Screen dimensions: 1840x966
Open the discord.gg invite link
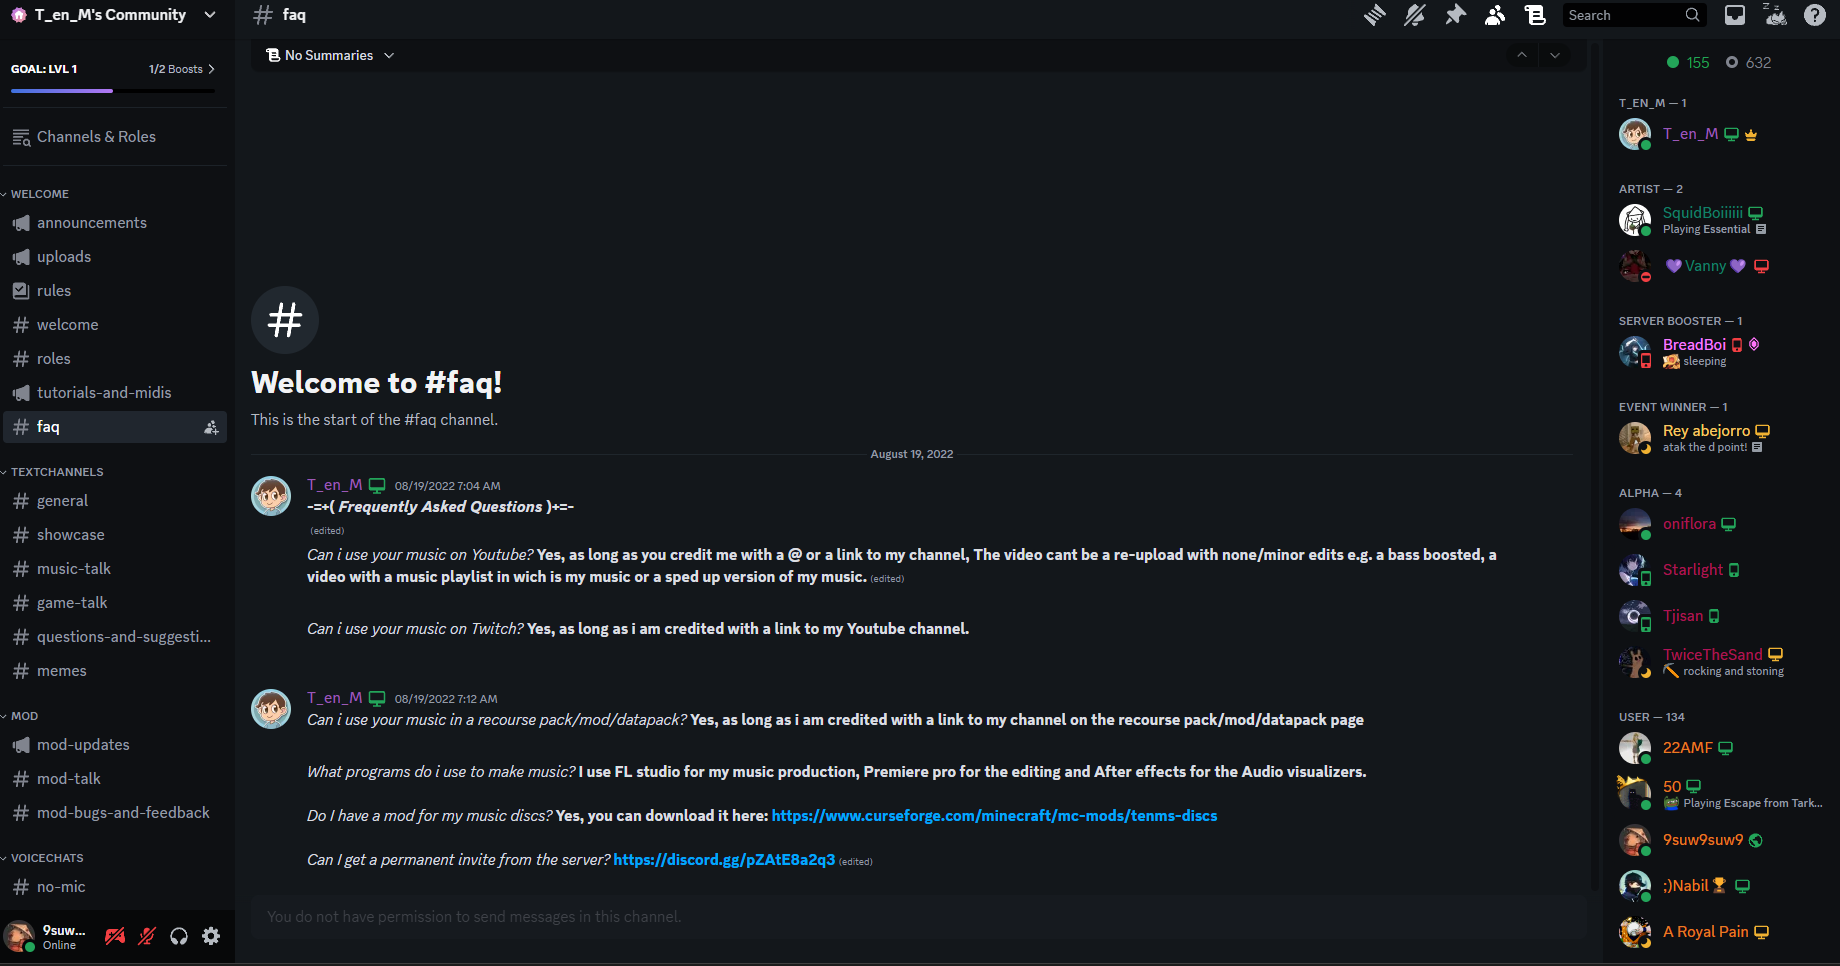point(724,860)
